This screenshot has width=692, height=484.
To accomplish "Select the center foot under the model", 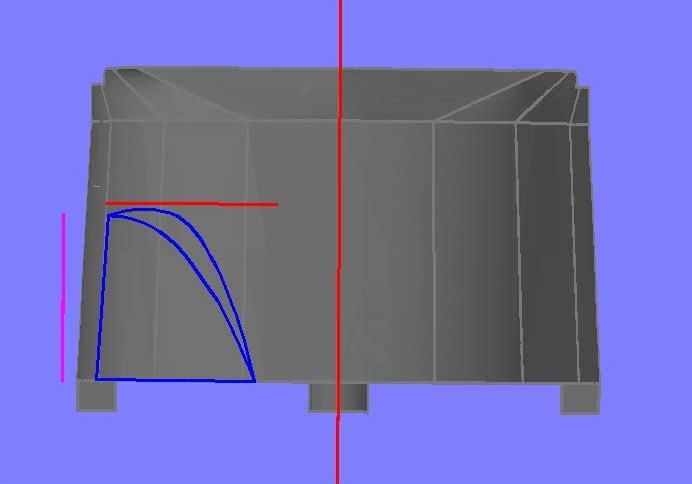I will point(338,397).
